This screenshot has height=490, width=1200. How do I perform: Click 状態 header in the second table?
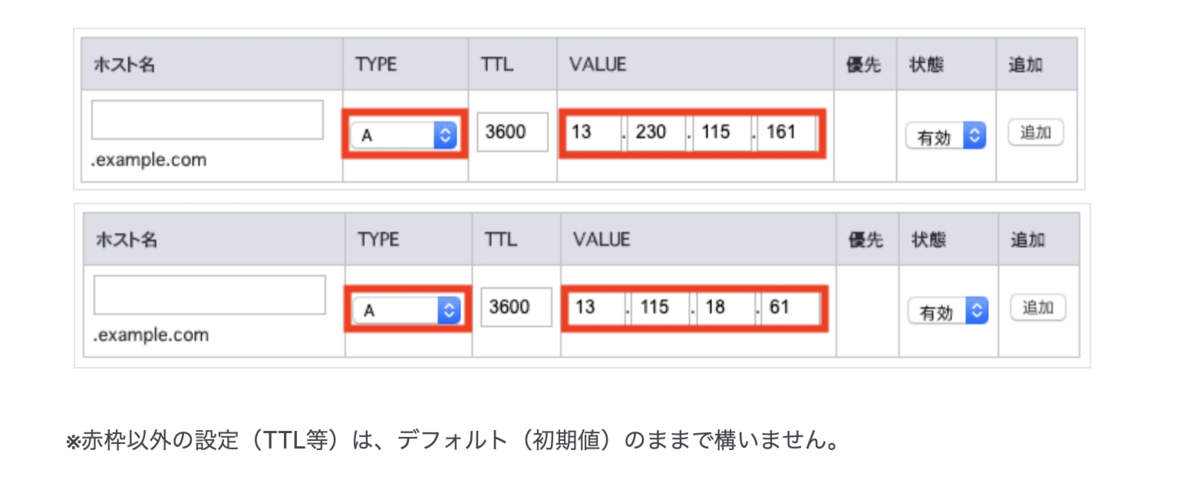tap(929, 240)
